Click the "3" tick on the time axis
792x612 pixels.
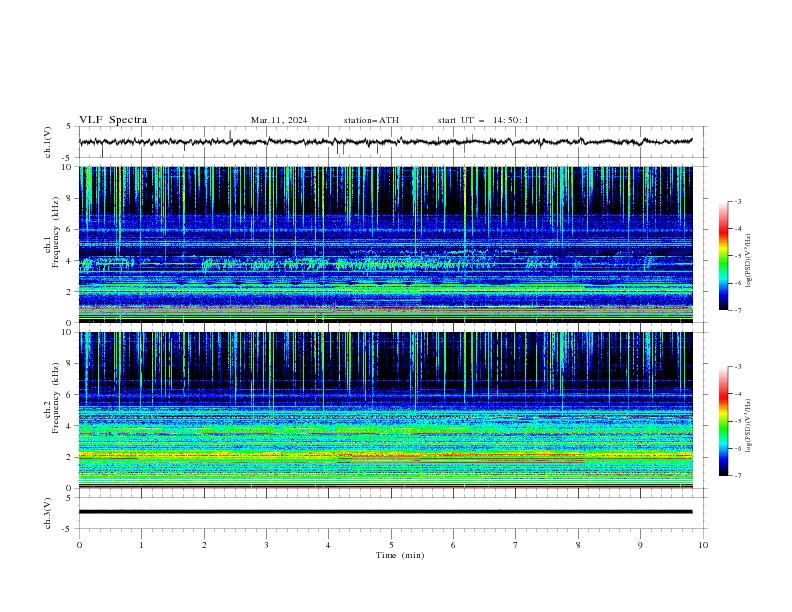pos(266,545)
